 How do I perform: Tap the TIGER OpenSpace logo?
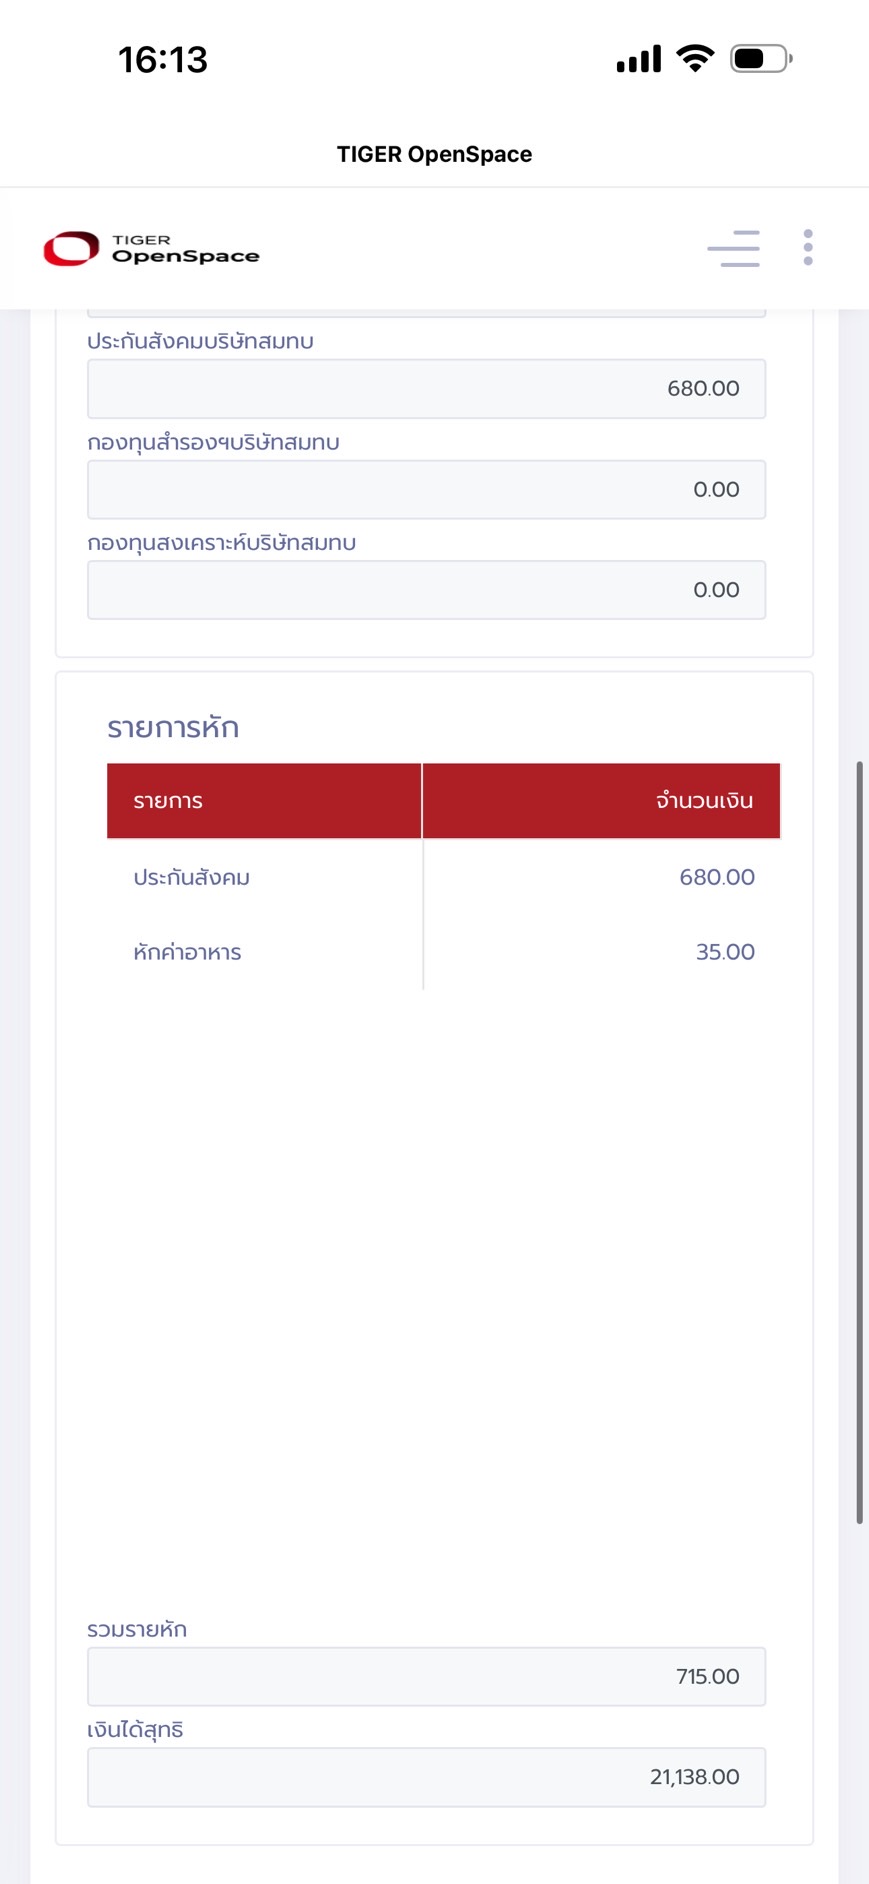[x=151, y=249]
